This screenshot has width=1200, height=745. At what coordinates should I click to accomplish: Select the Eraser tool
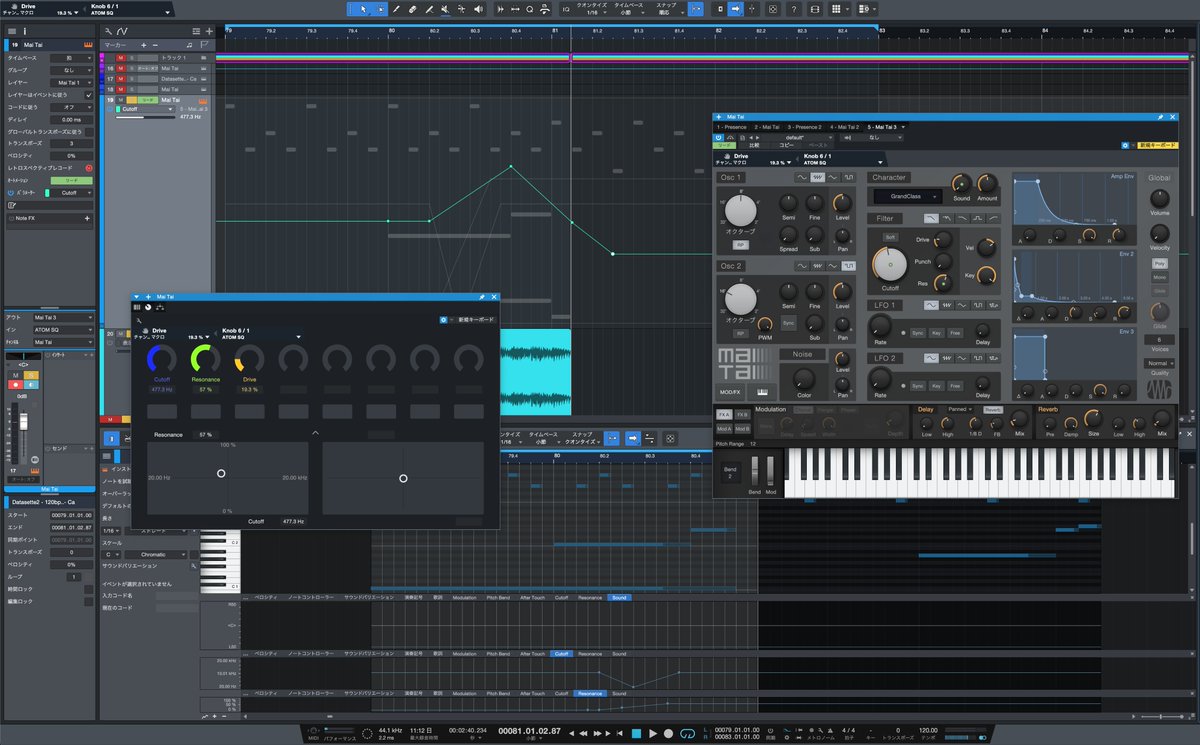(412, 9)
